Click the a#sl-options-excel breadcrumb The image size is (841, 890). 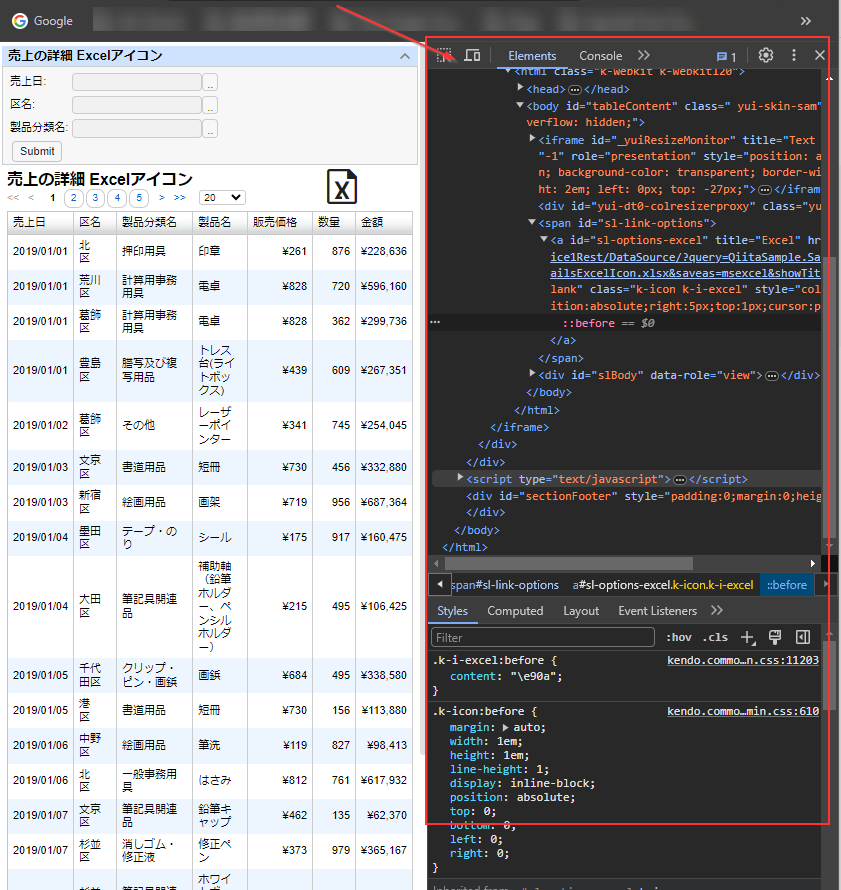(663, 585)
